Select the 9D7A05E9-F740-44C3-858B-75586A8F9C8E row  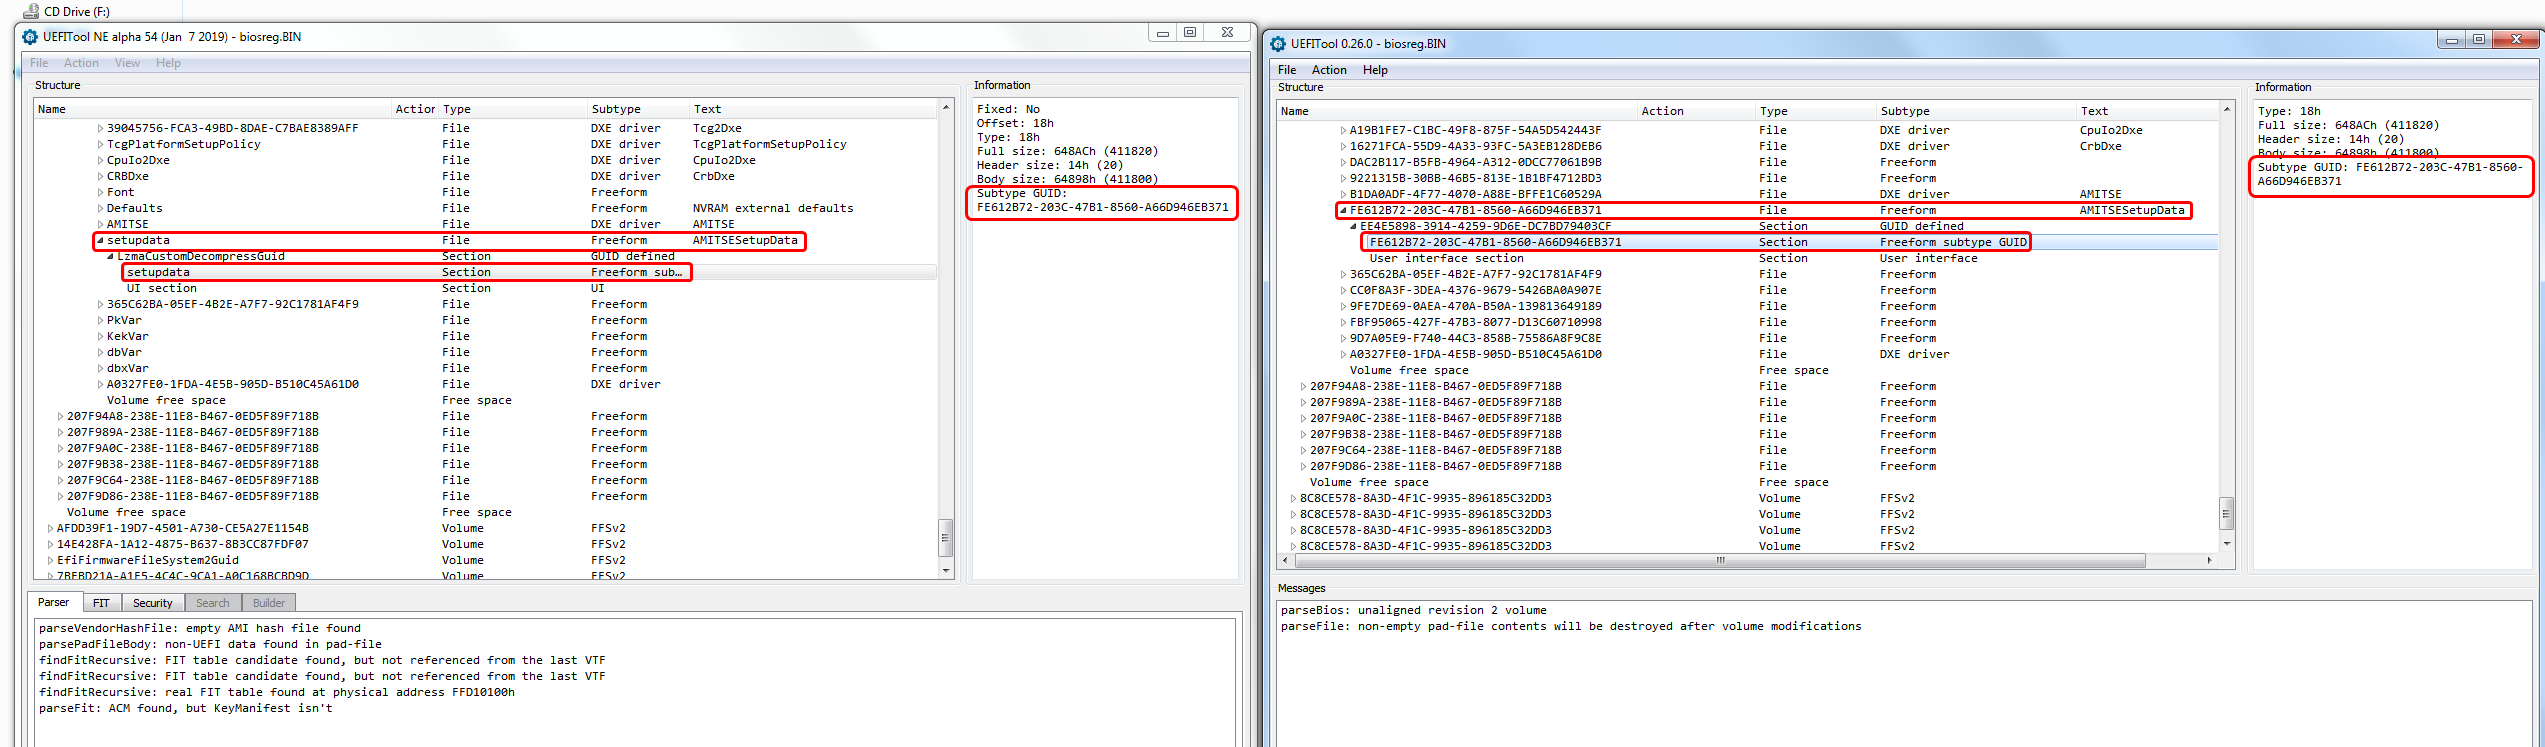(x=1748, y=338)
